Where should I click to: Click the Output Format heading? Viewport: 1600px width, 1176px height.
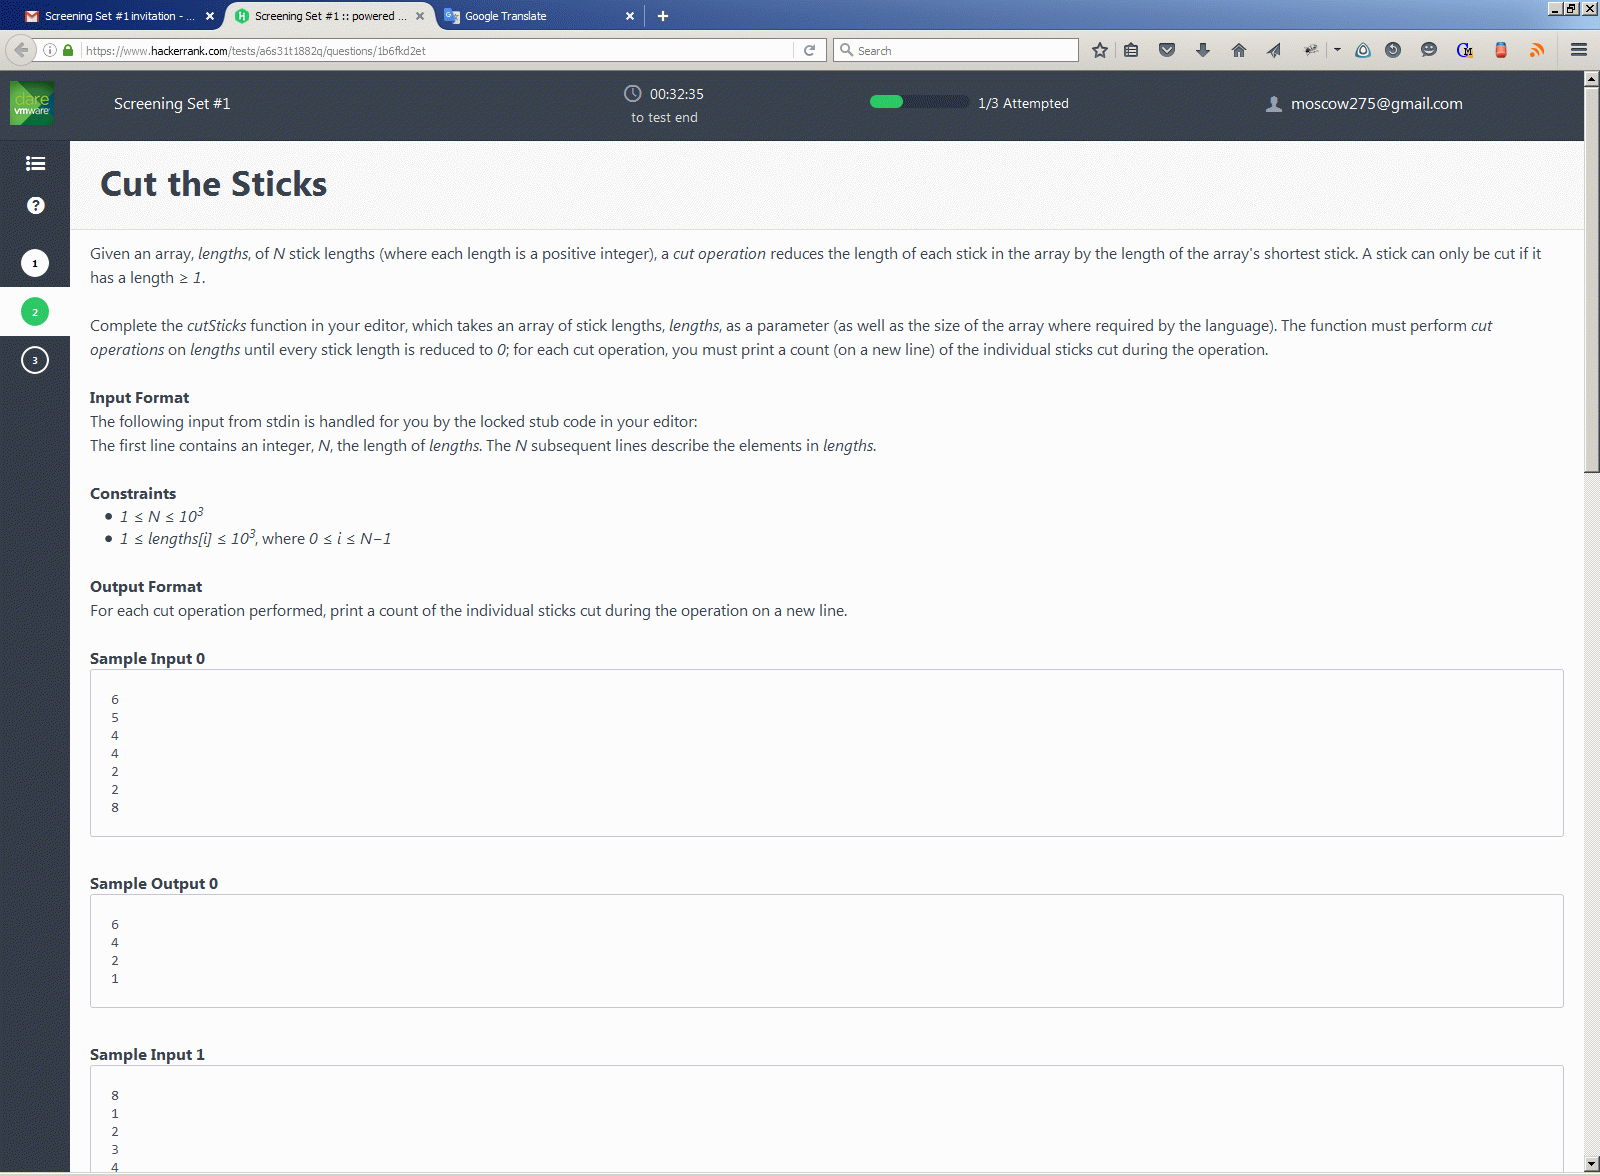(x=146, y=587)
